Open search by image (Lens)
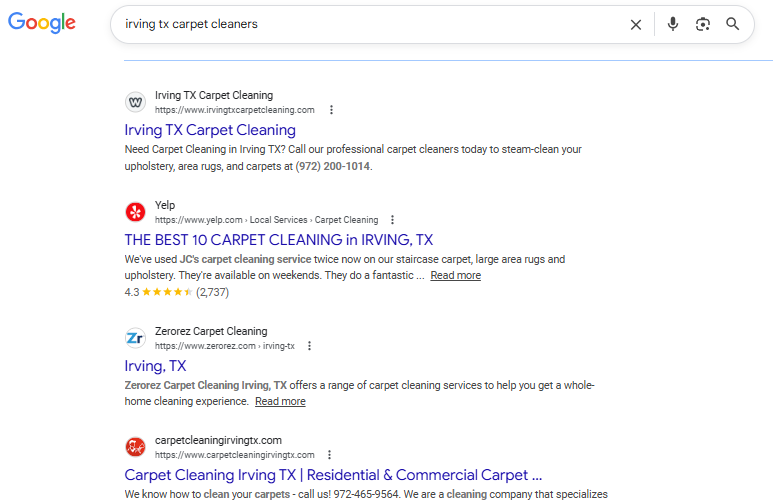 point(703,24)
